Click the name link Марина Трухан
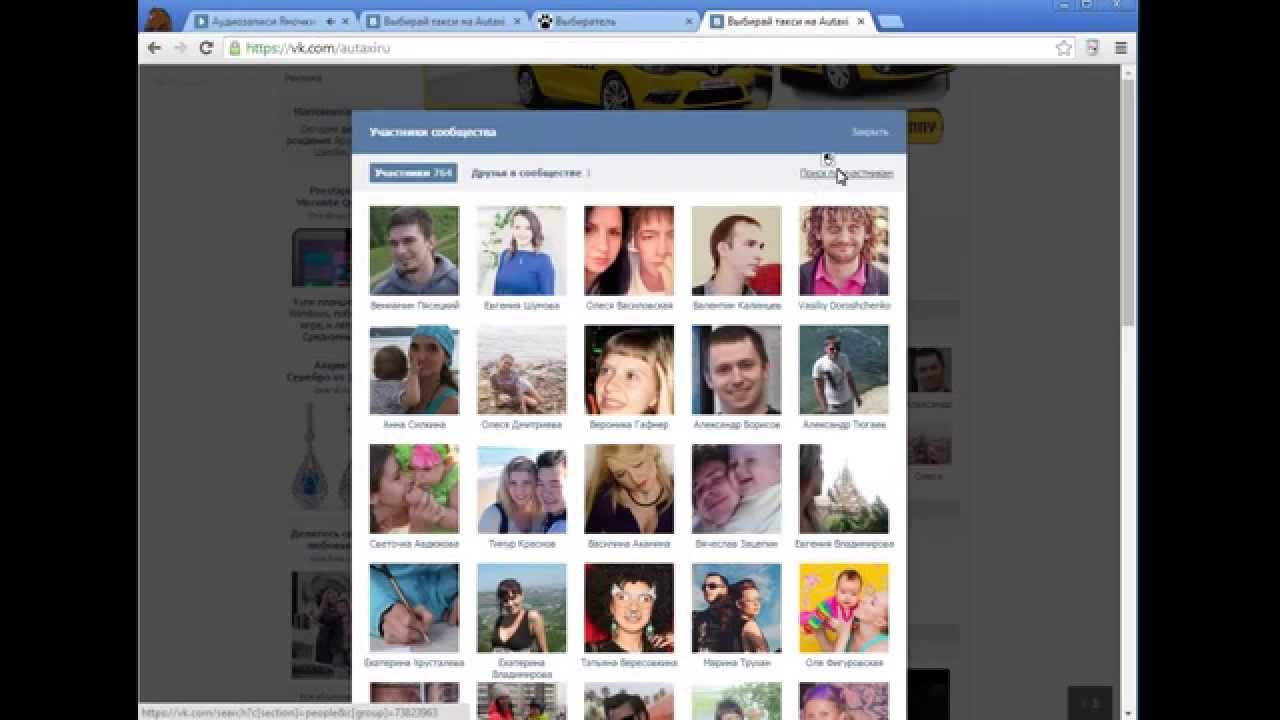 click(x=736, y=663)
